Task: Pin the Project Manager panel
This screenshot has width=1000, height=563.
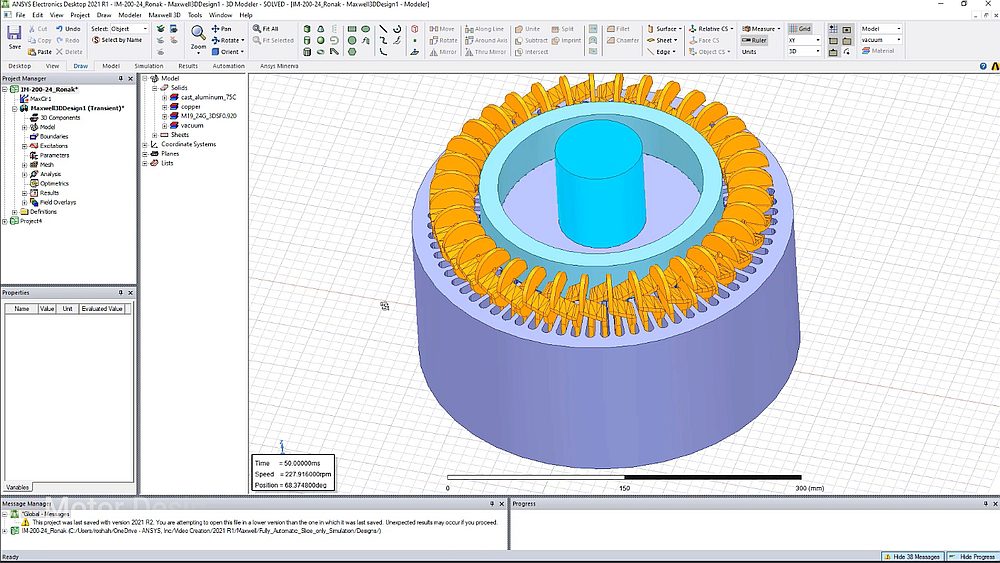Action: [x=121, y=78]
